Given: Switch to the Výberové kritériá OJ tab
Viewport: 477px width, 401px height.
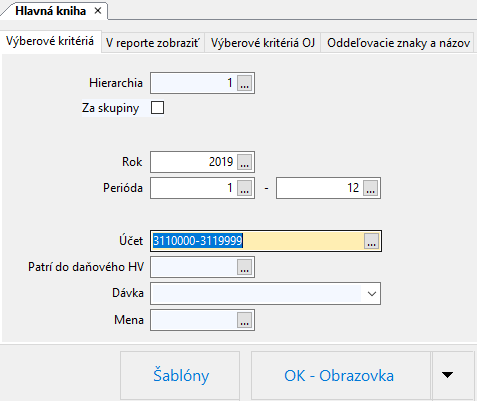Looking at the screenshot, I should tap(263, 43).
